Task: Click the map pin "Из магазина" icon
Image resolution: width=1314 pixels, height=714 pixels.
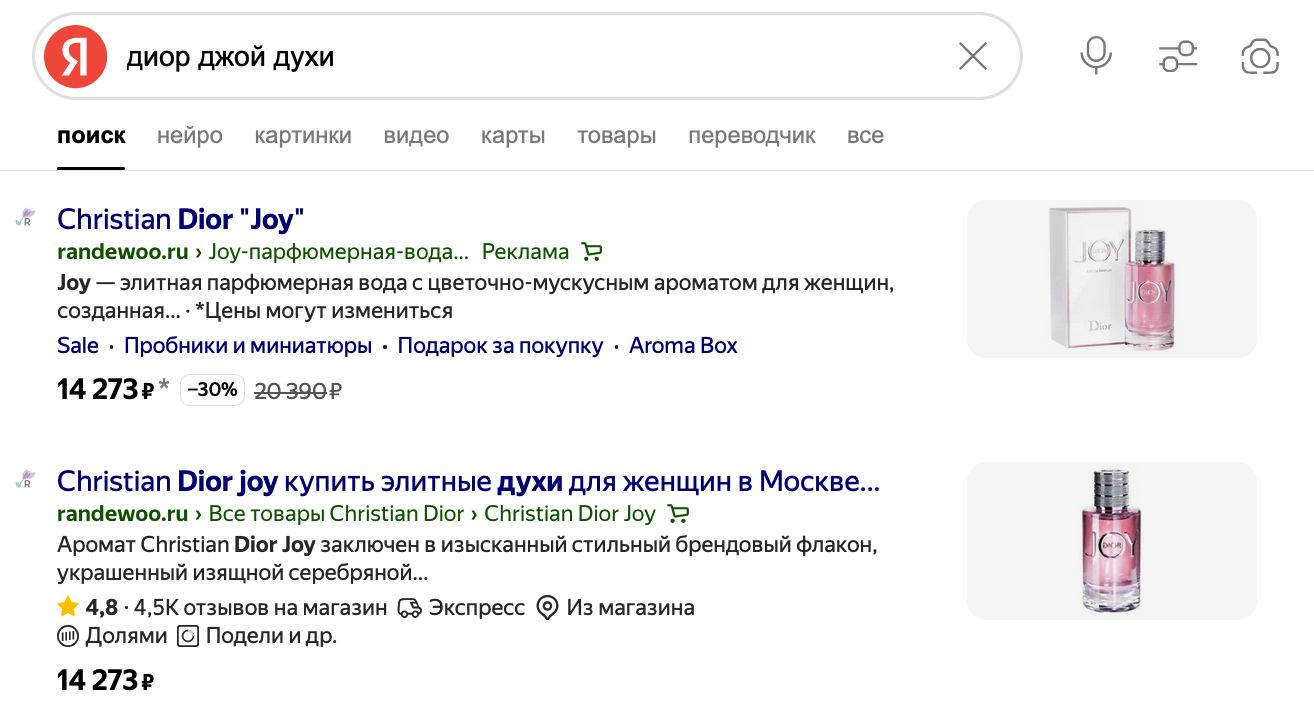Action: [x=547, y=607]
